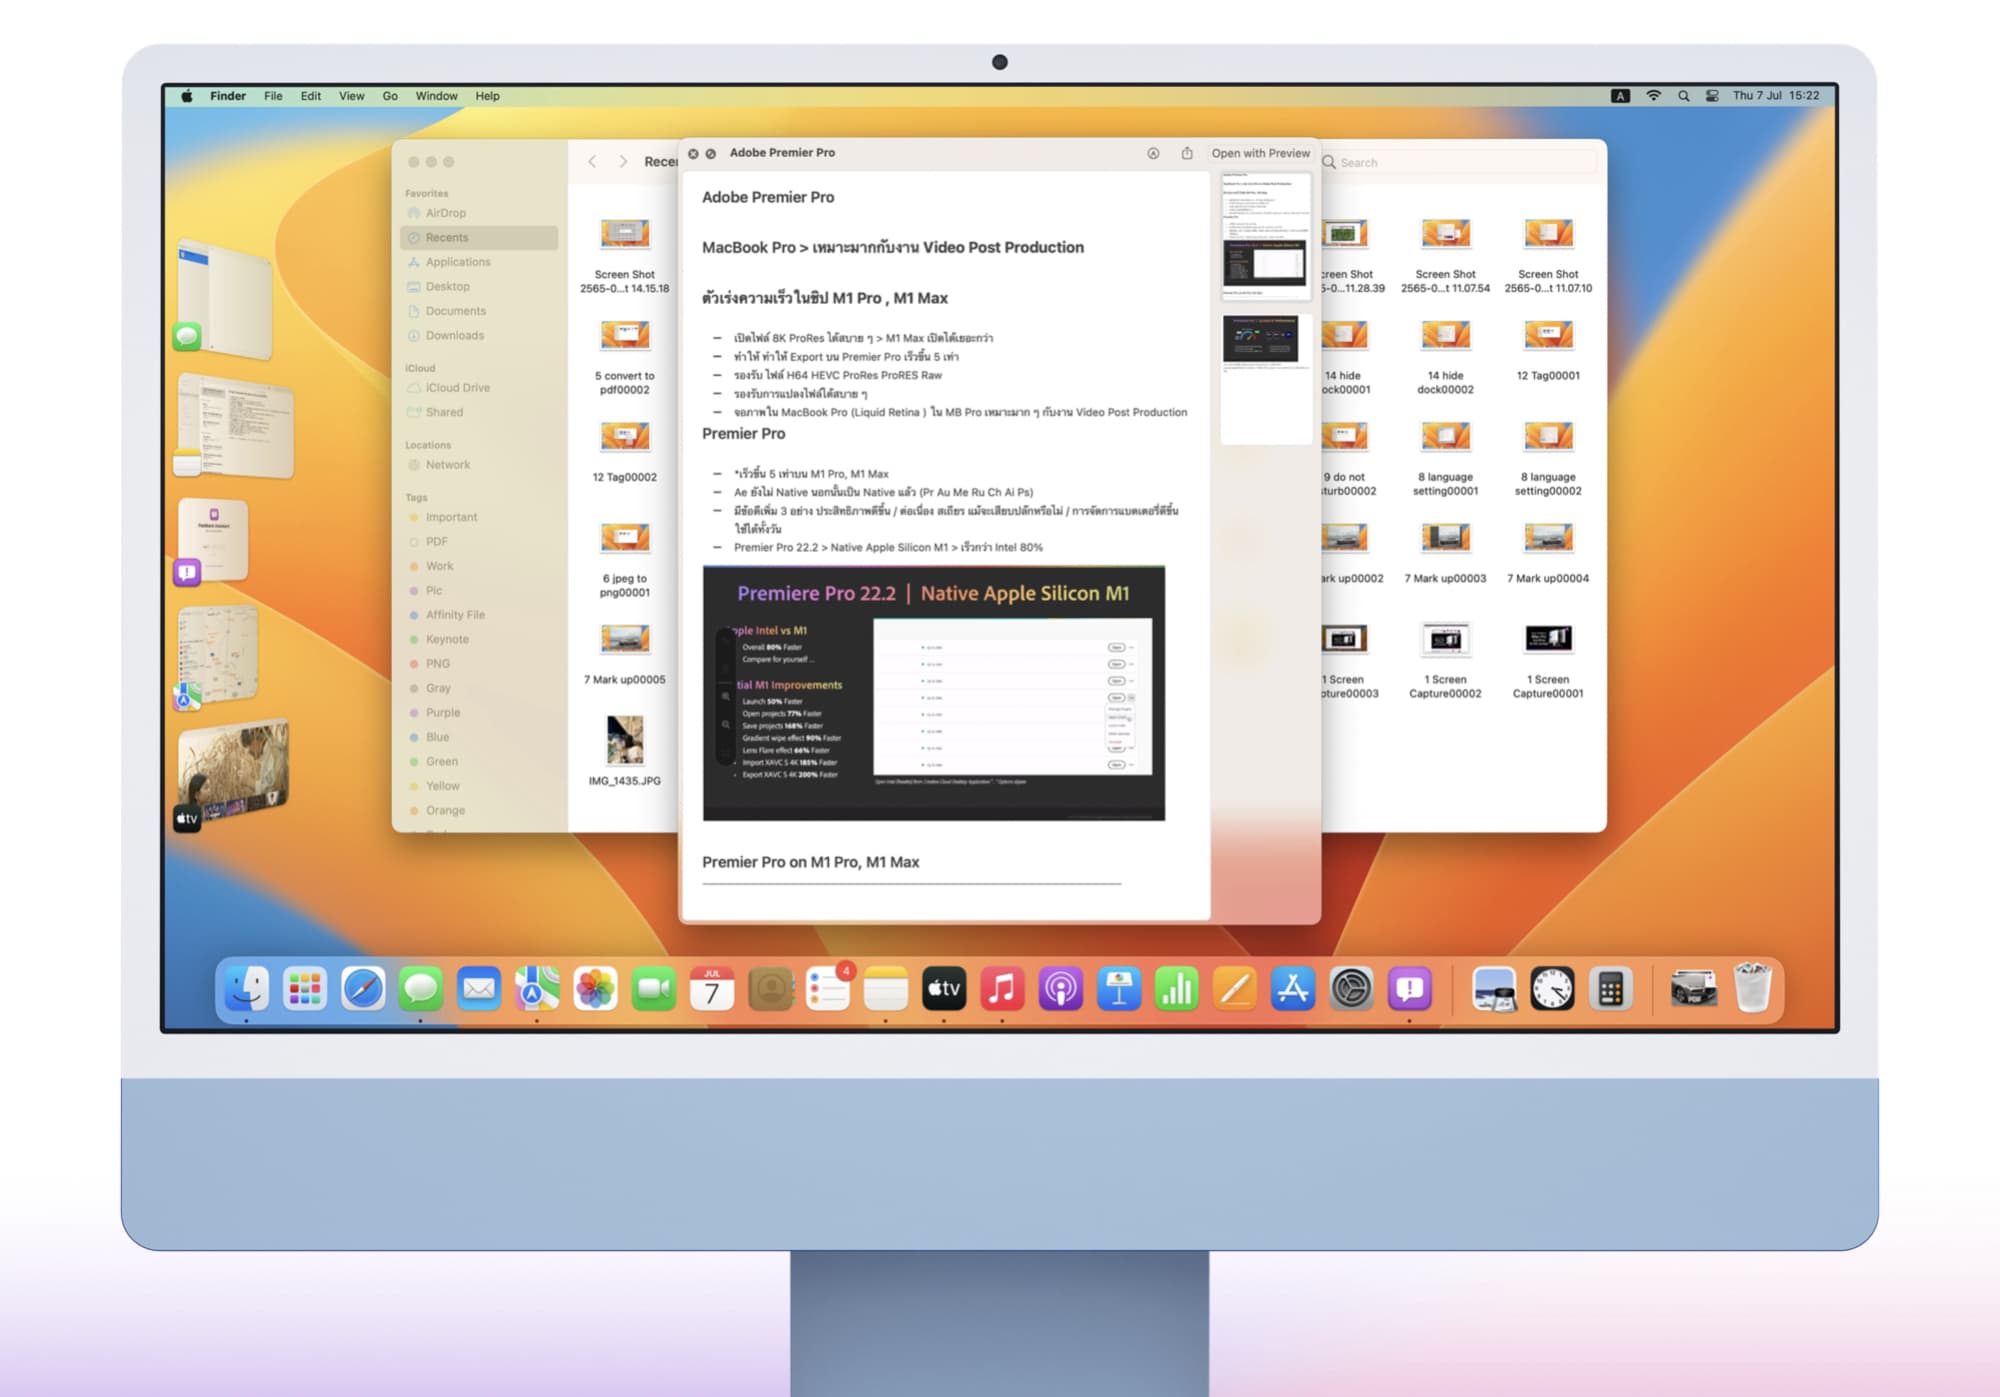Open the Reminders app with badge in Dock
Screen dimensions: 2000x1397
pos(828,990)
